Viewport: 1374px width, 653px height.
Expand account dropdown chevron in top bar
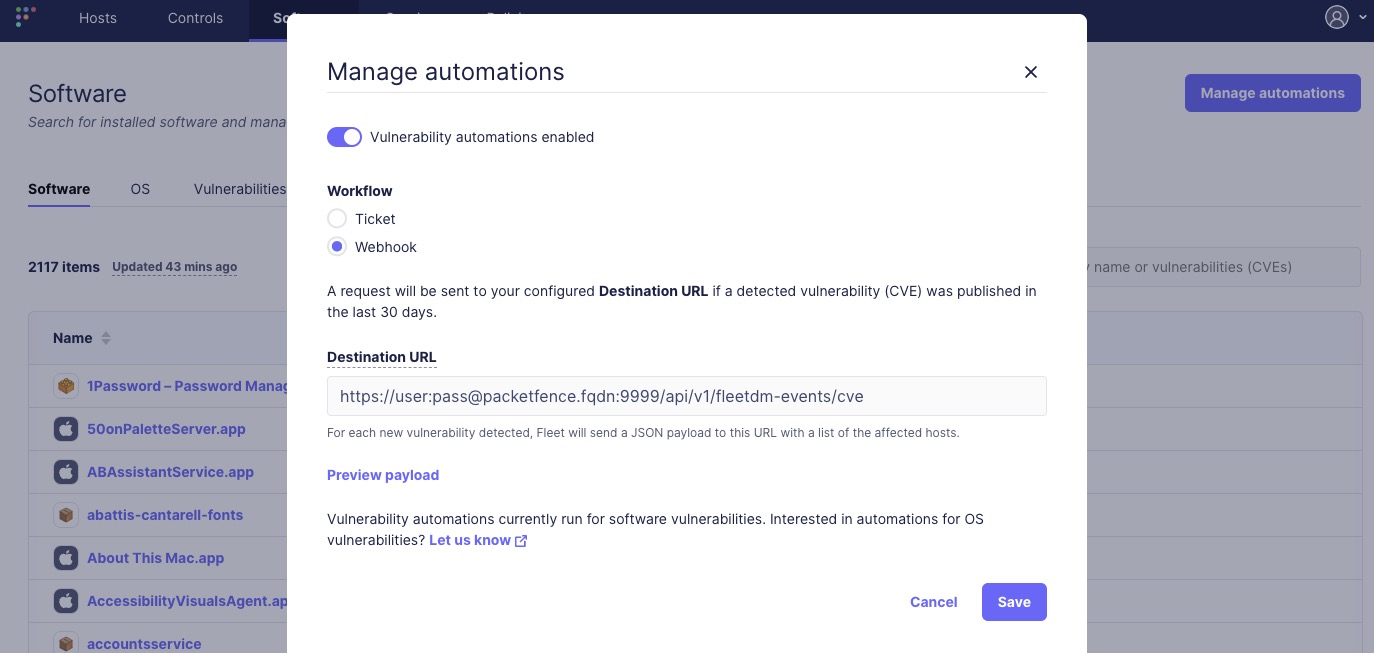(1362, 17)
